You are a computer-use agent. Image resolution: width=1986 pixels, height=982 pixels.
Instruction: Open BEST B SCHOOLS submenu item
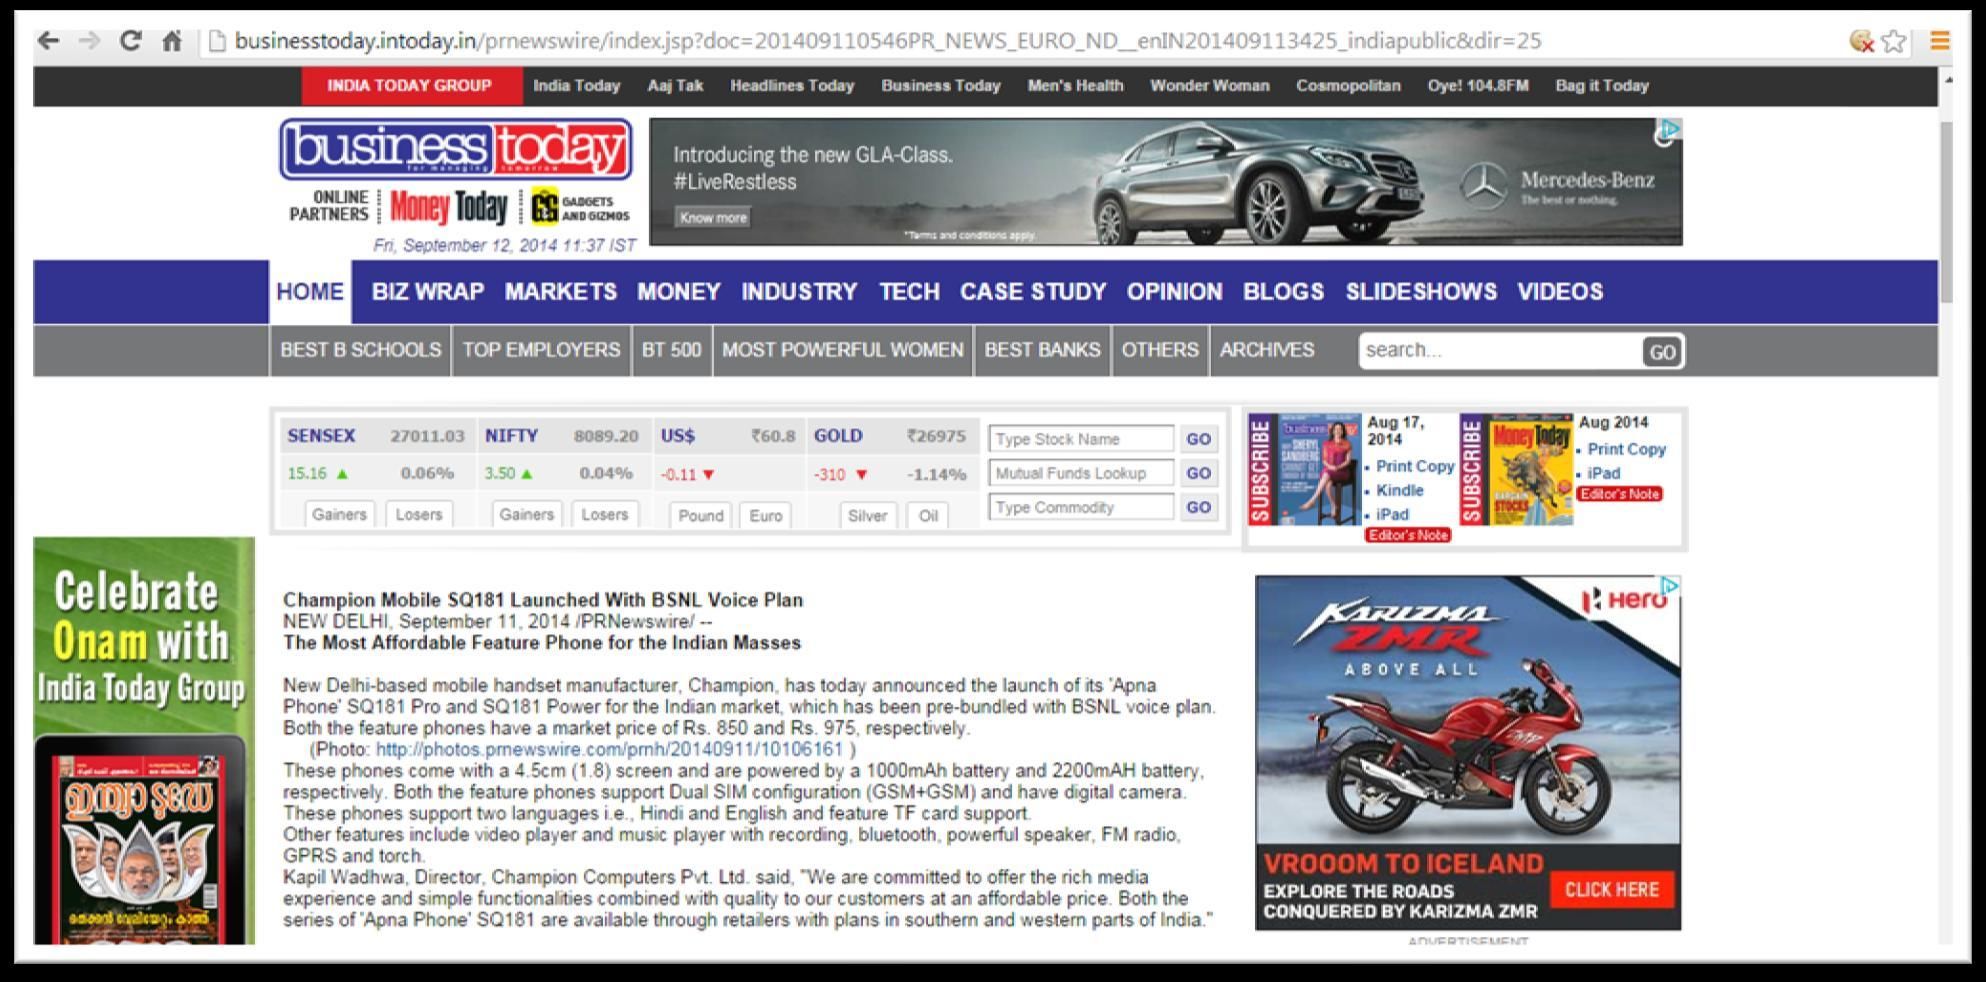[x=360, y=350]
